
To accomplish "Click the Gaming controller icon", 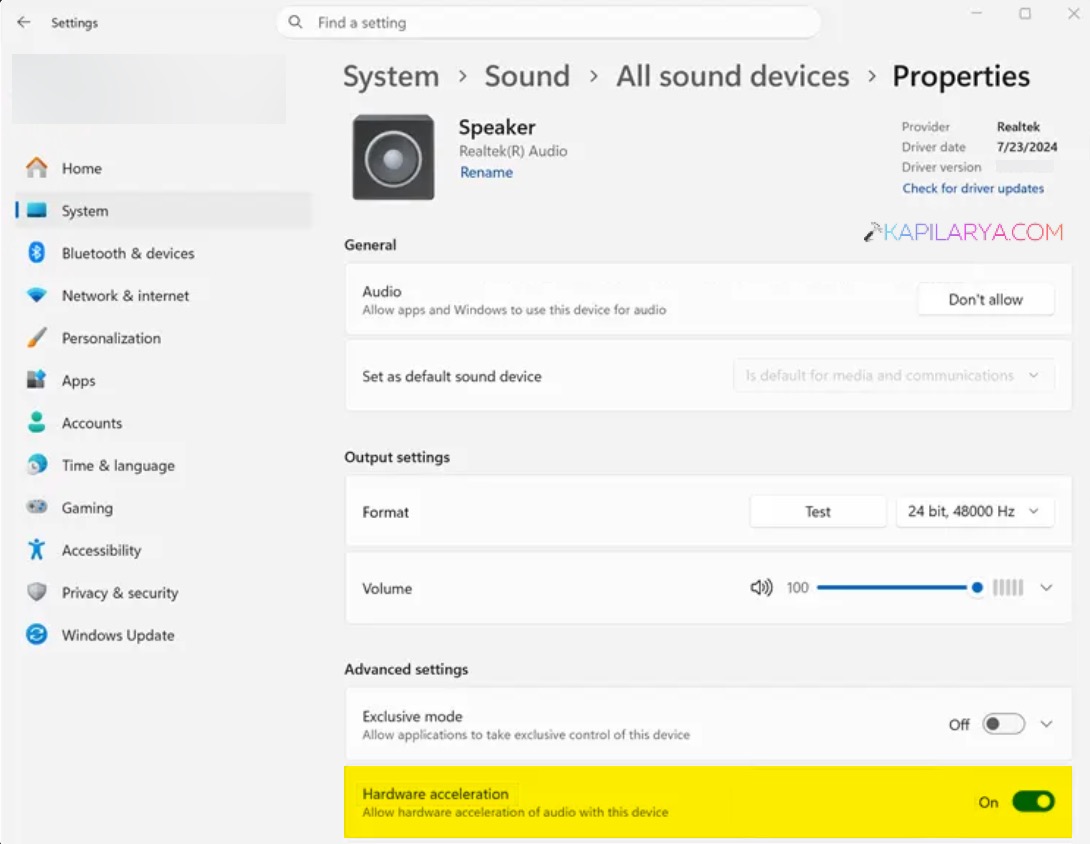I will [37, 507].
